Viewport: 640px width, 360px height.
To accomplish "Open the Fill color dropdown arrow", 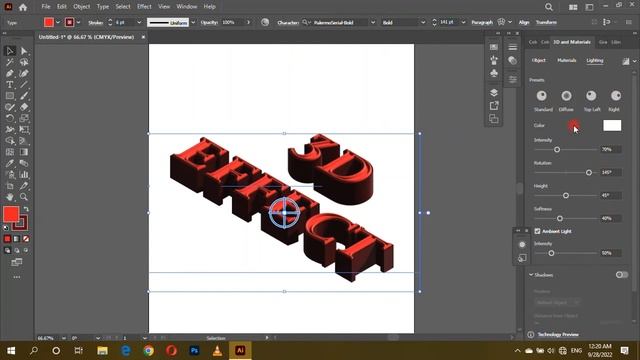I will (x=58, y=22).
